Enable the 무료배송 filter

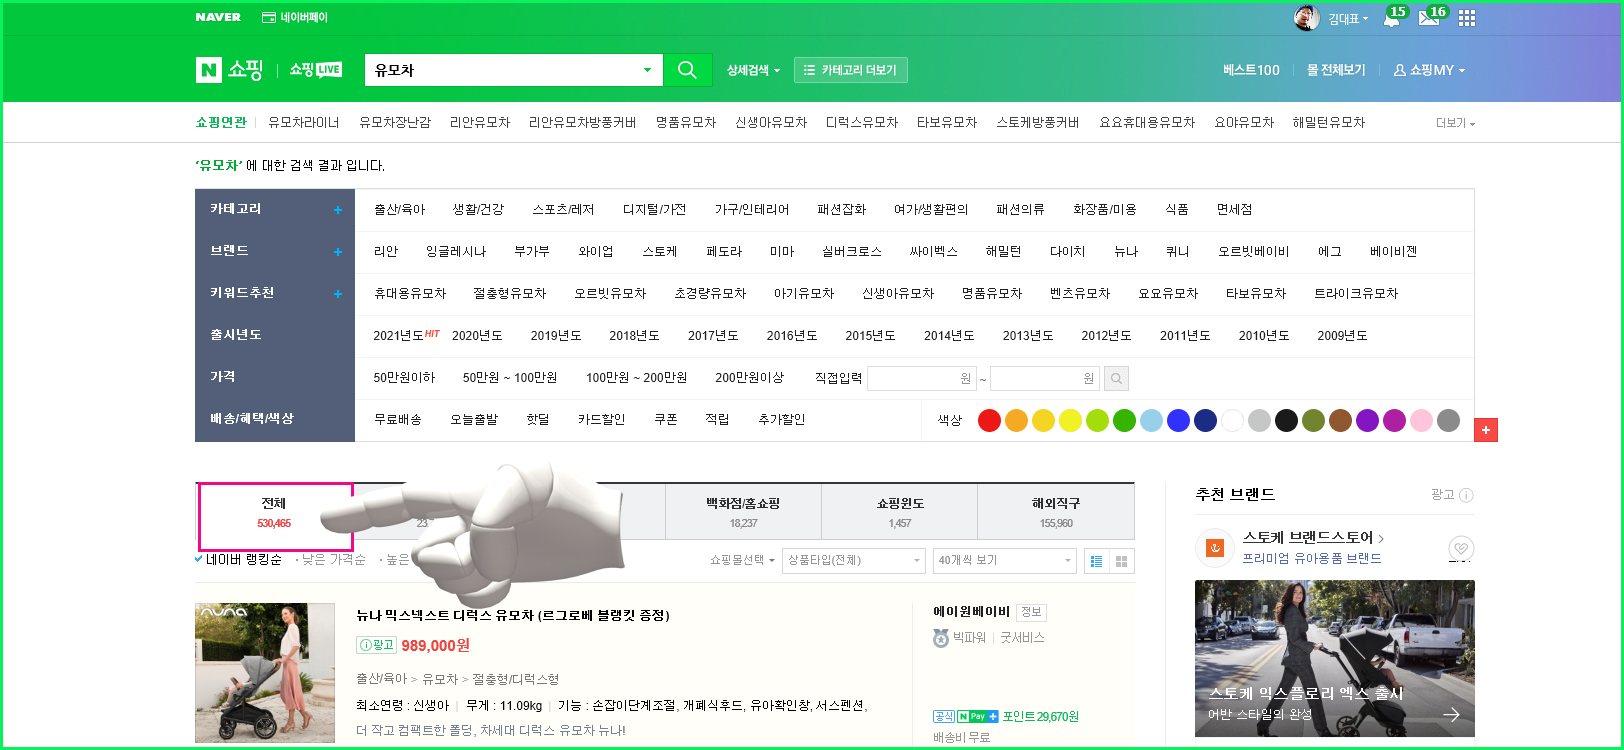(x=398, y=419)
